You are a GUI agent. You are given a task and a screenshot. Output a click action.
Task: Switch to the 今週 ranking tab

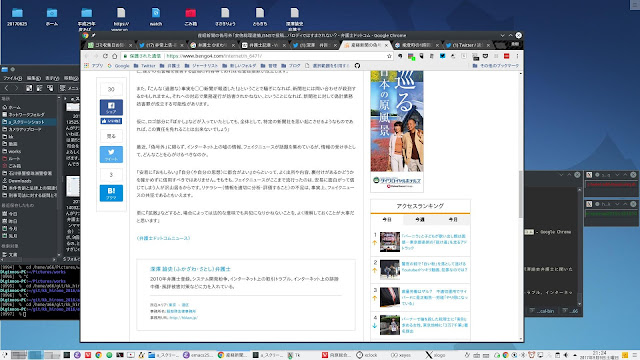click(420, 220)
